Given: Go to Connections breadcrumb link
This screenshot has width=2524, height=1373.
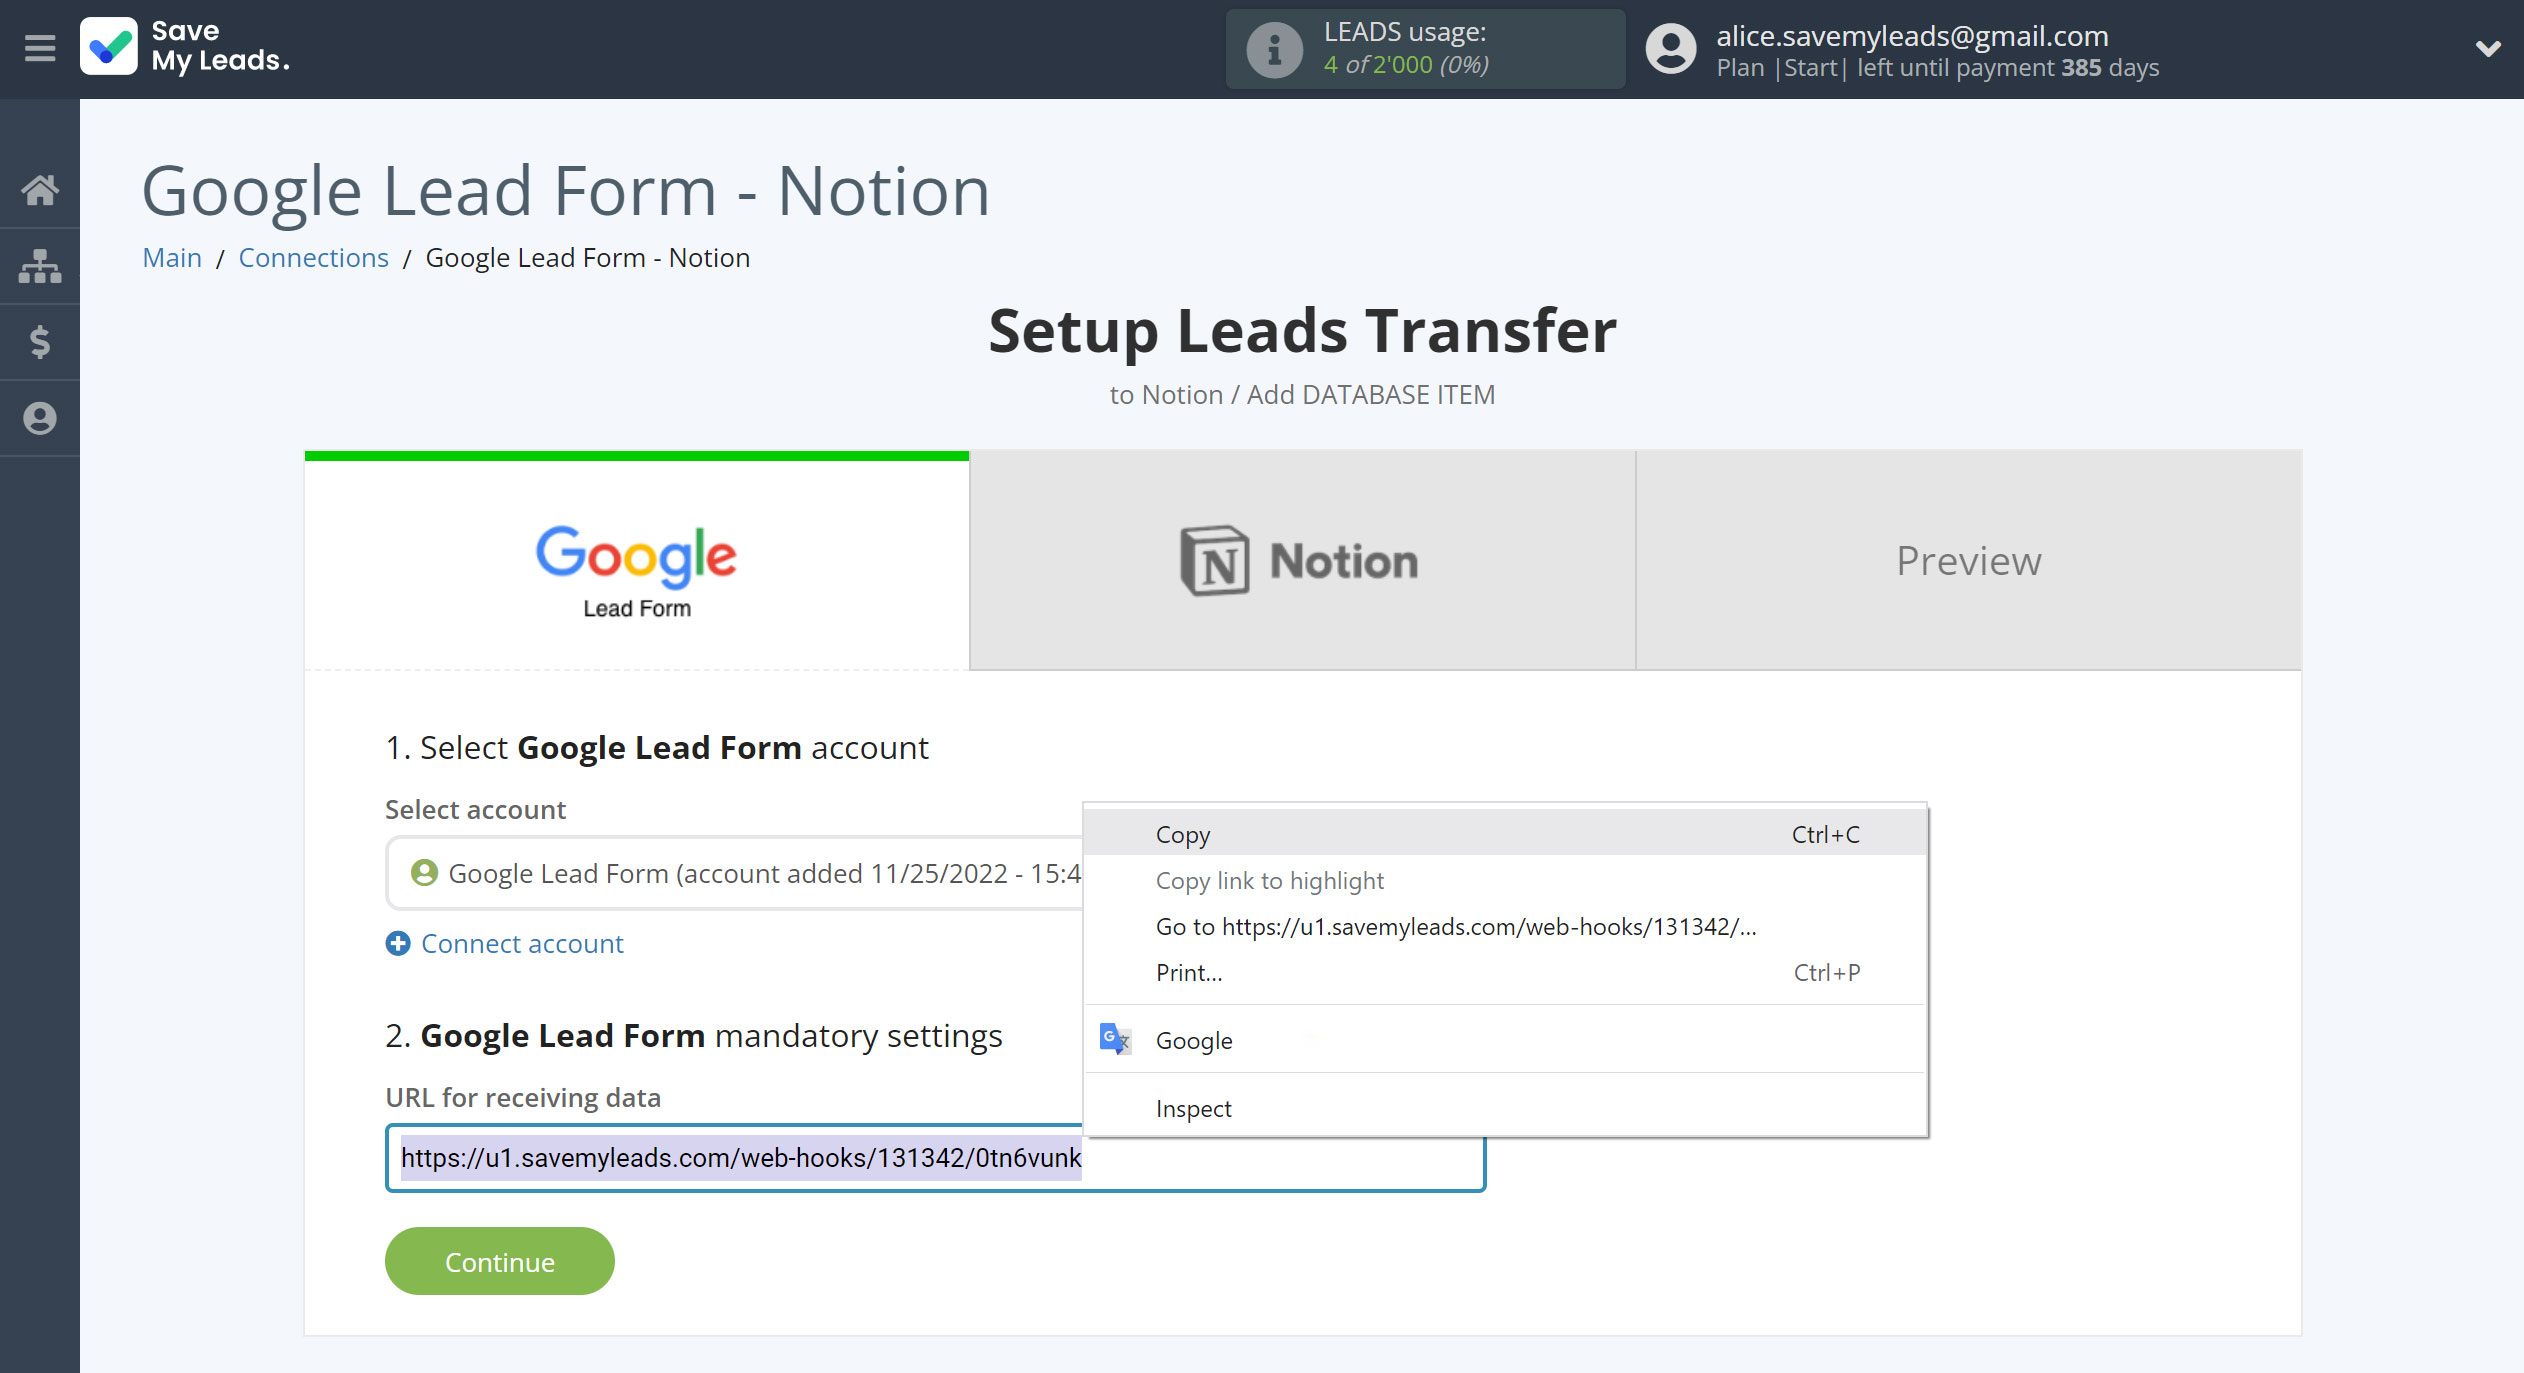Looking at the screenshot, I should 313,257.
